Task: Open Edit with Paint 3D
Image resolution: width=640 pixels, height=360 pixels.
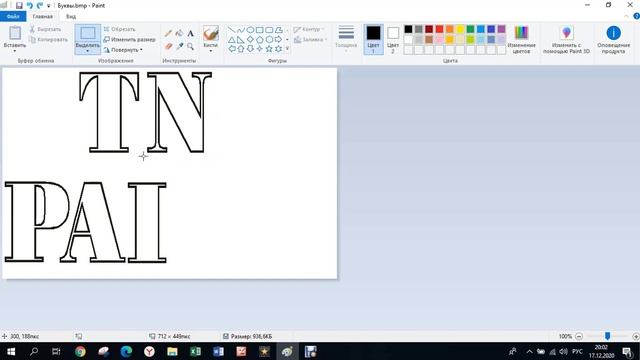Action: tap(566, 39)
